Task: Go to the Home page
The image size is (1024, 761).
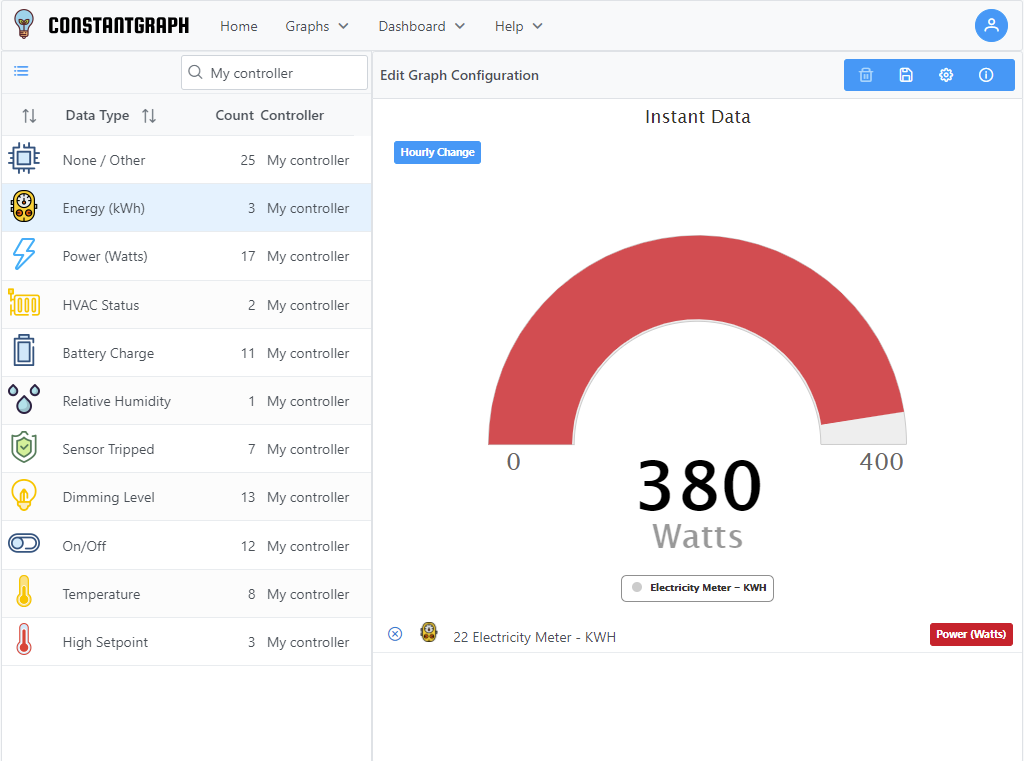Action: [x=239, y=26]
